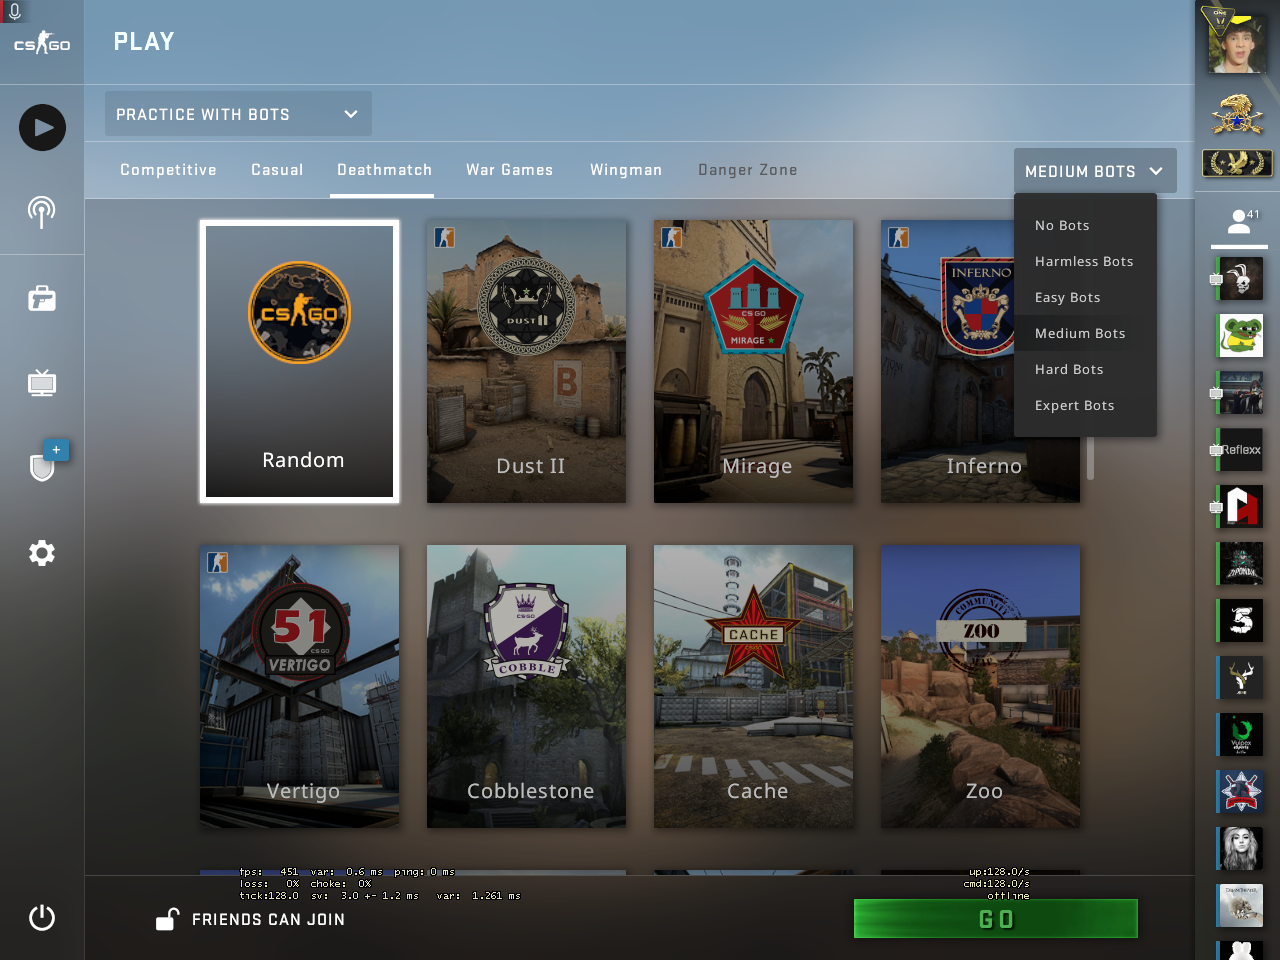
Task: Switch to the Wingman tab
Action: (x=626, y=170)
